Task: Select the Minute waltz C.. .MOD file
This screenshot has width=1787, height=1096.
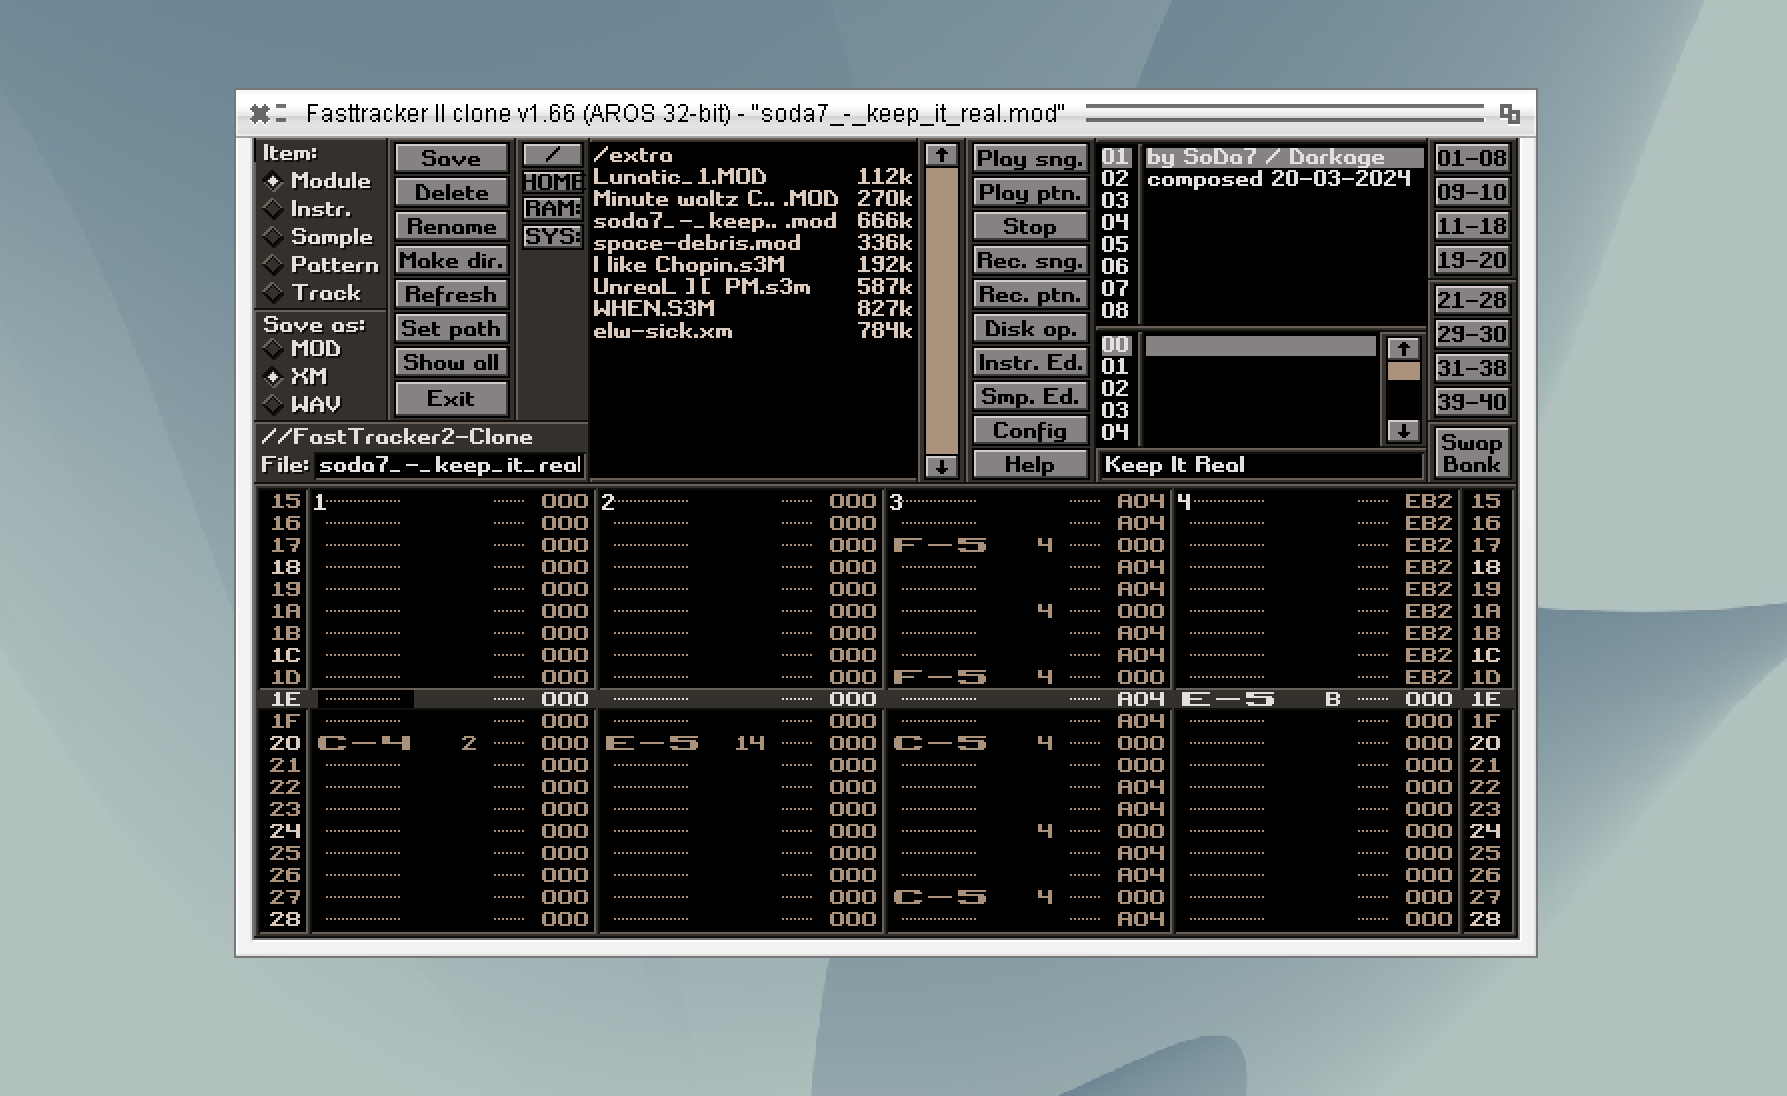Action: point(752,199)
